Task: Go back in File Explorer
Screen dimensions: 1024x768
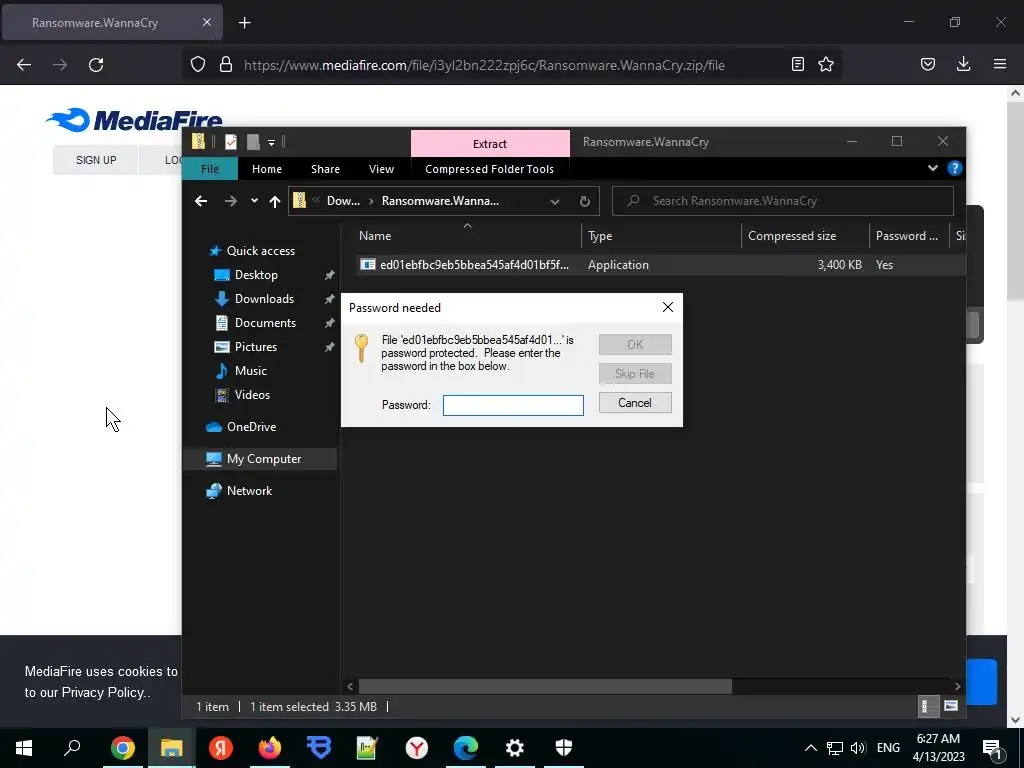Action: point(201,201)
